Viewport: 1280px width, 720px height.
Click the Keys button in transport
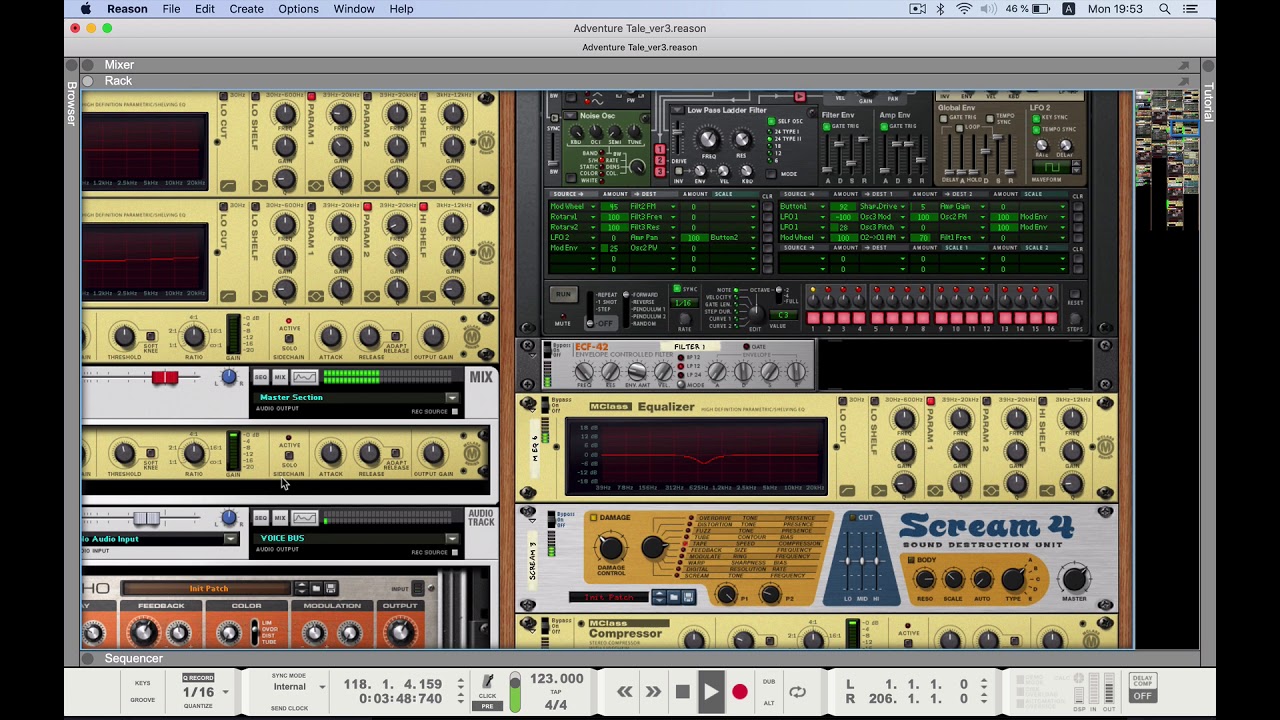pyautogui.click(x=142, y=684)
